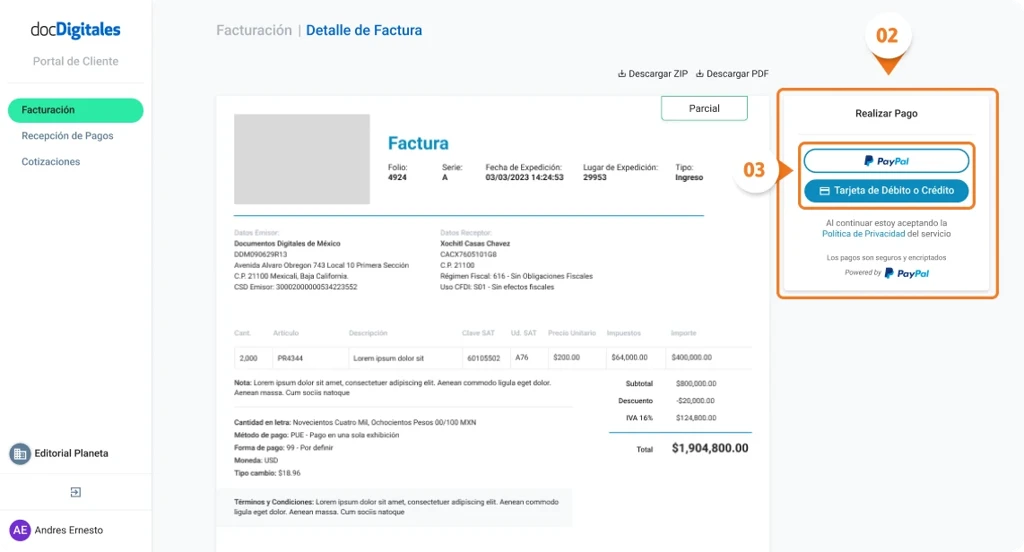This screenshot has height=552, width=1024.
Task: Click the logout icon in sidebar
Action: click(76, 492)
